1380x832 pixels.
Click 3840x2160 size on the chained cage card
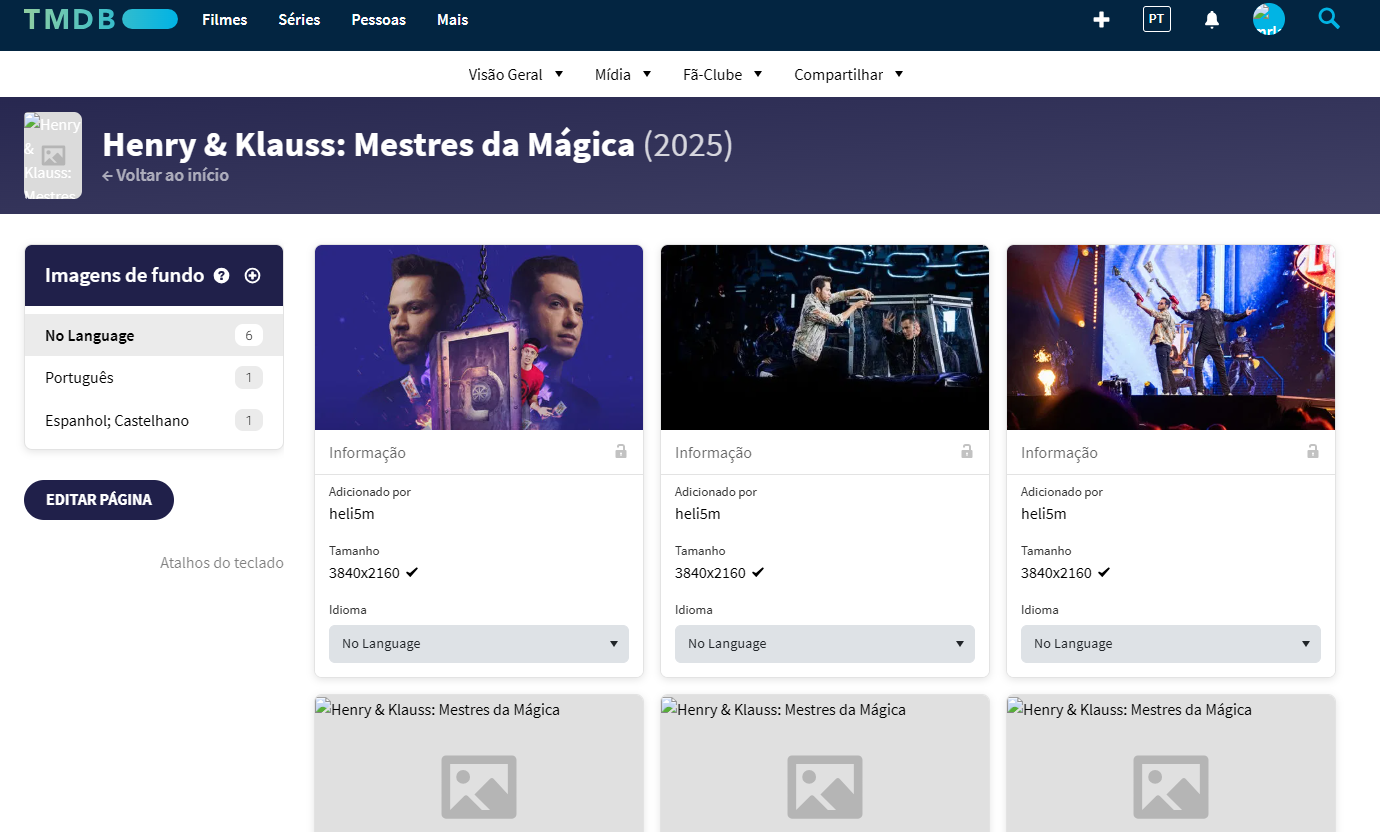[710, 573]
